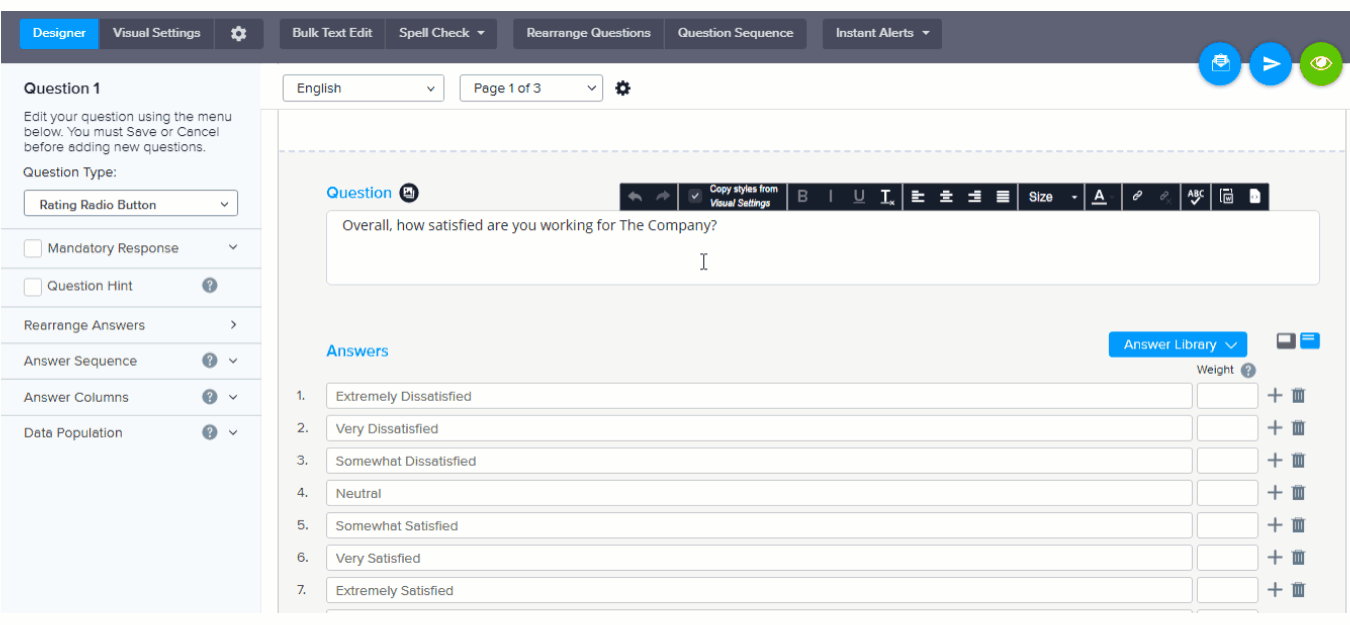Click the Bulk Text Edit button
This screenshot has width=1350, height=625.
pos(332,33)
